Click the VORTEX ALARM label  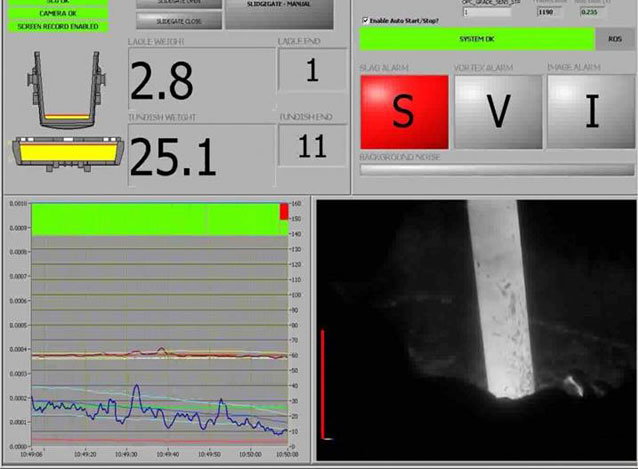tap(483, 68)
